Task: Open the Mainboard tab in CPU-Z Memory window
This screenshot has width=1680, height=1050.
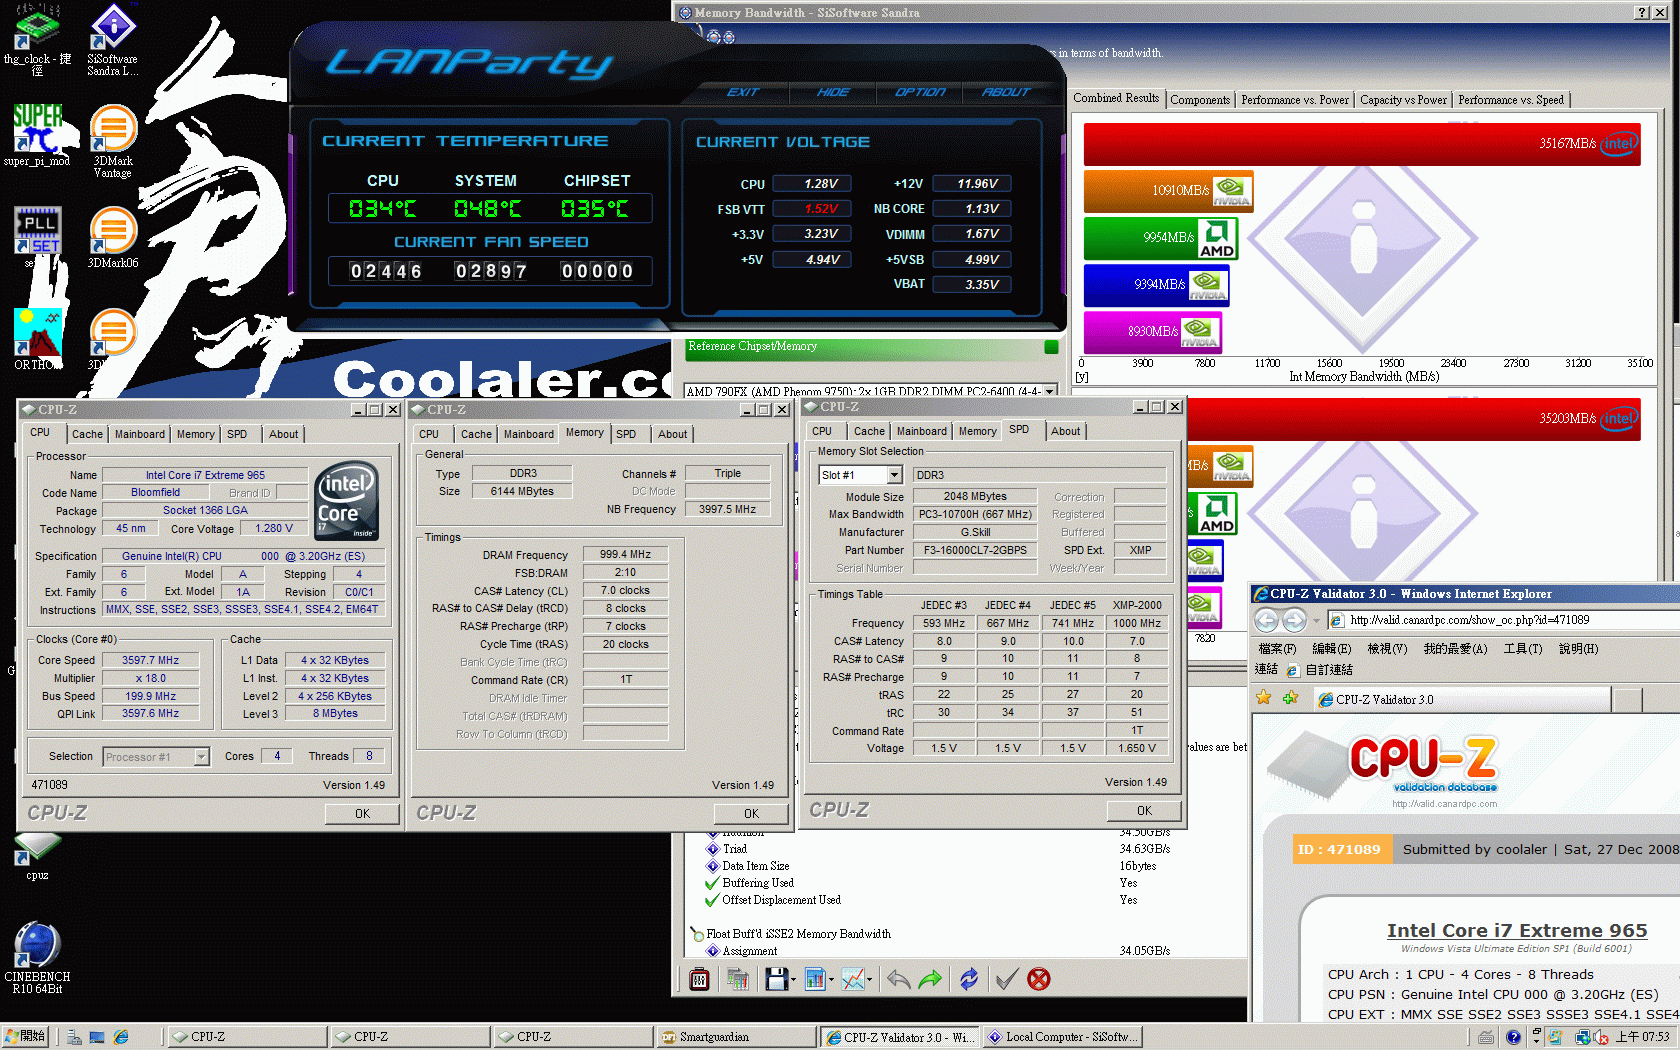Action: [x=528, y=434]
